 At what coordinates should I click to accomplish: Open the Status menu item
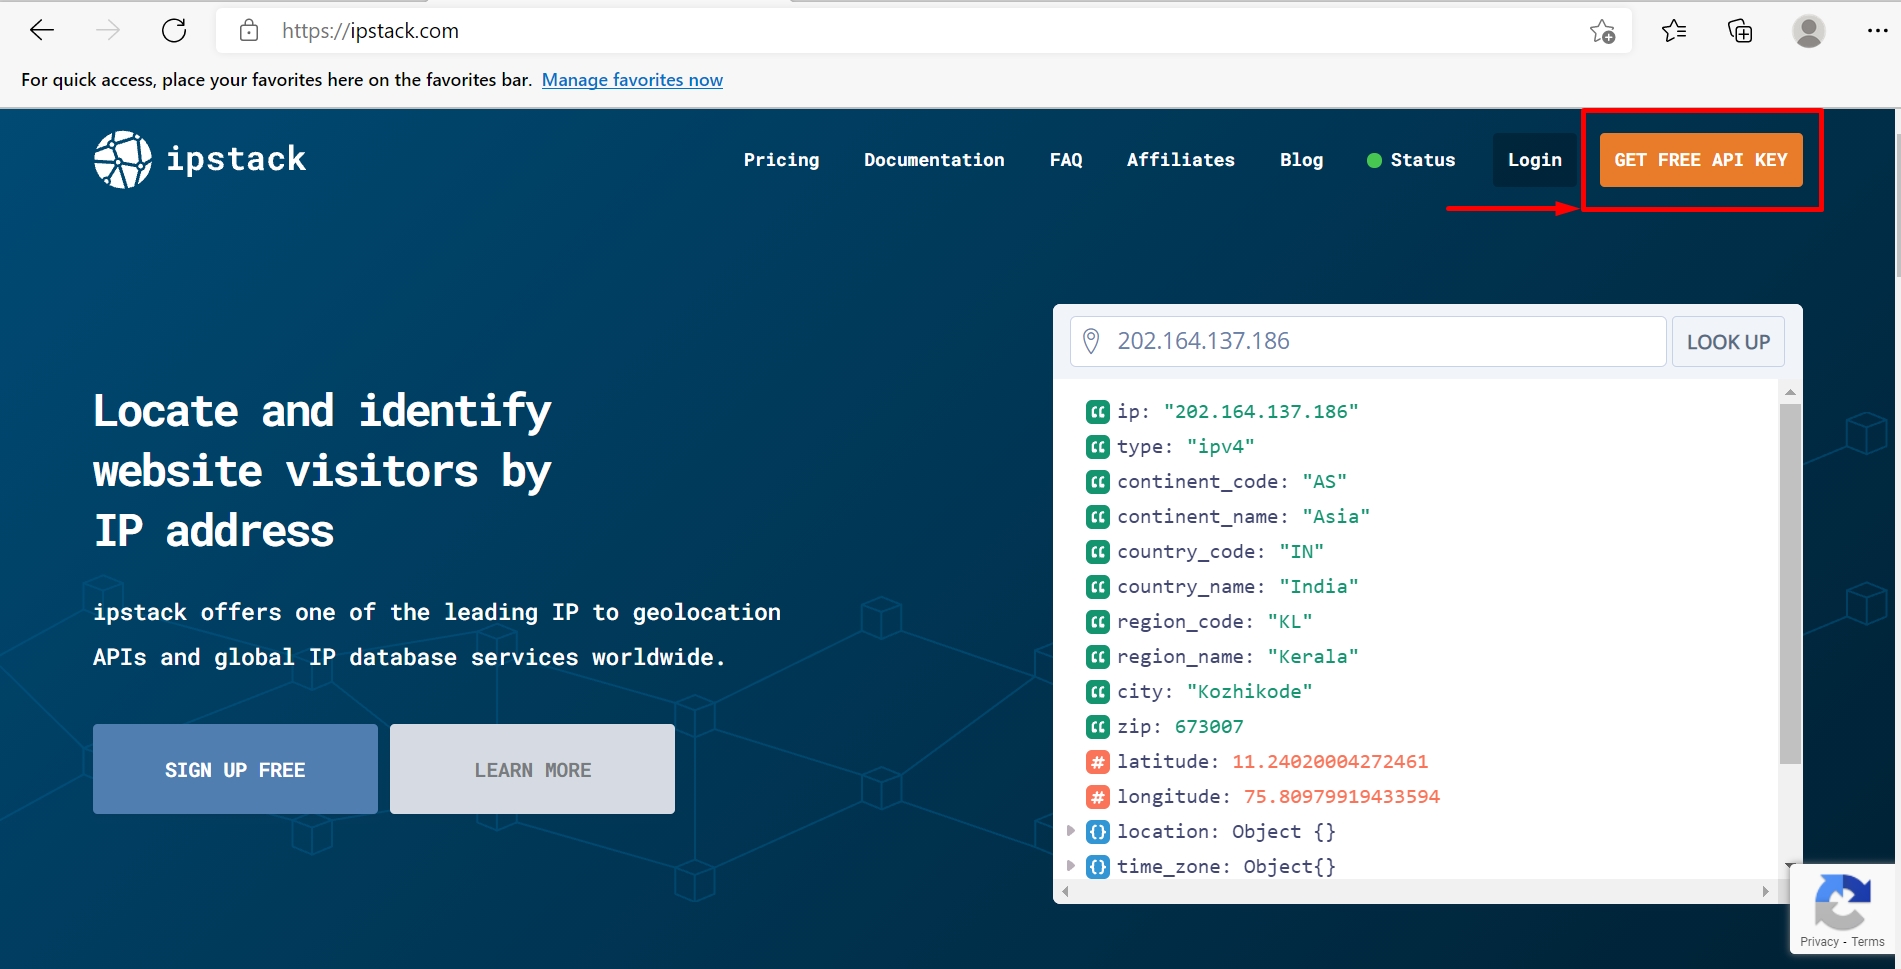click(1411, 160)
